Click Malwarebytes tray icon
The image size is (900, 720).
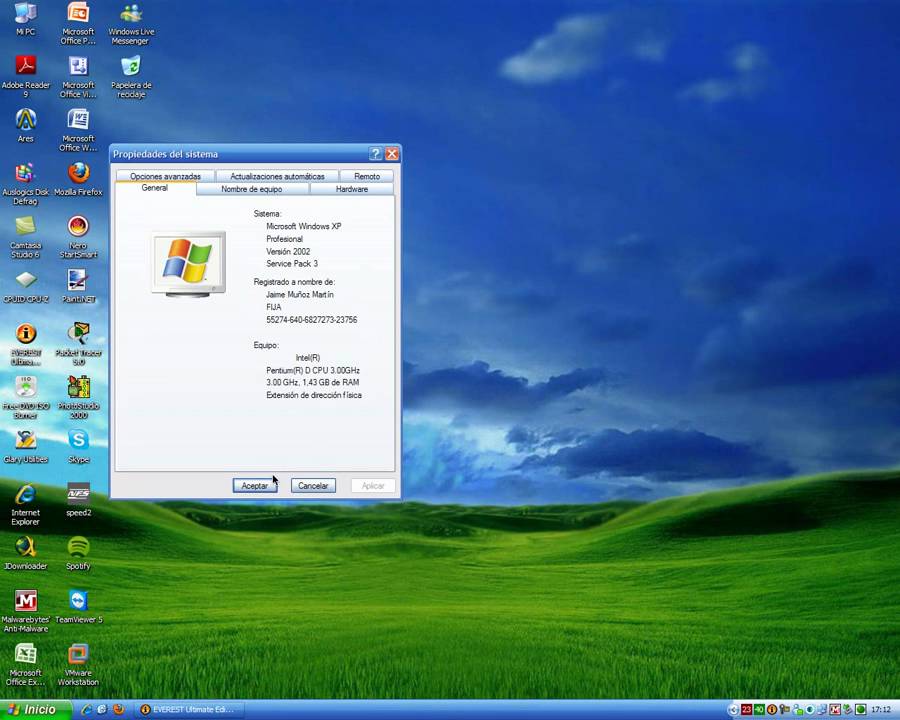click(x=835, y=710)
